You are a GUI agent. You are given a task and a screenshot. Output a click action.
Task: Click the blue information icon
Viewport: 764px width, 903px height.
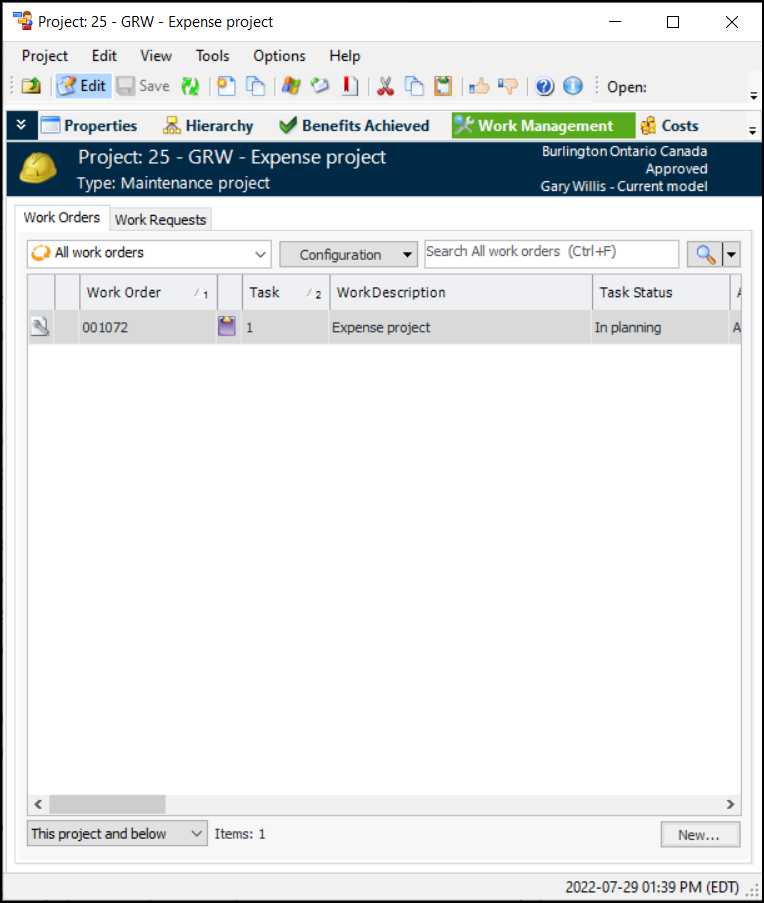[x=573, y=86]
